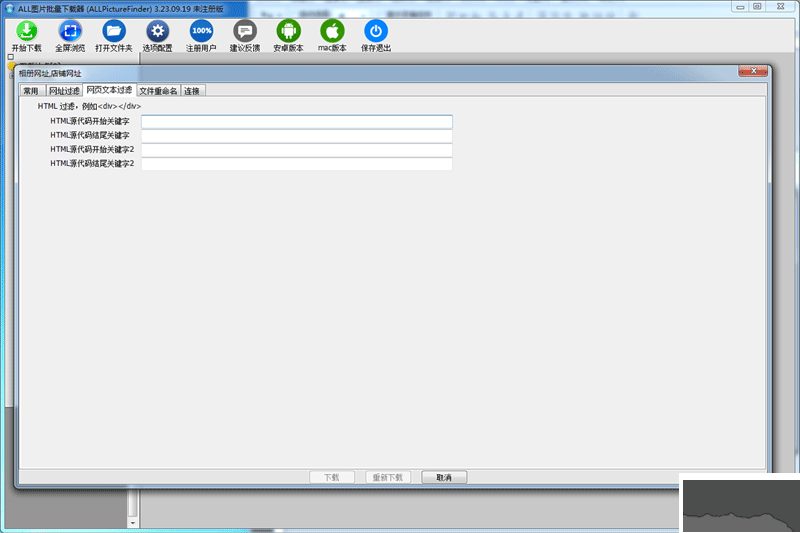Click the 开始下载 start download icon
Screen dimensions: 800x533
[27, 31]
